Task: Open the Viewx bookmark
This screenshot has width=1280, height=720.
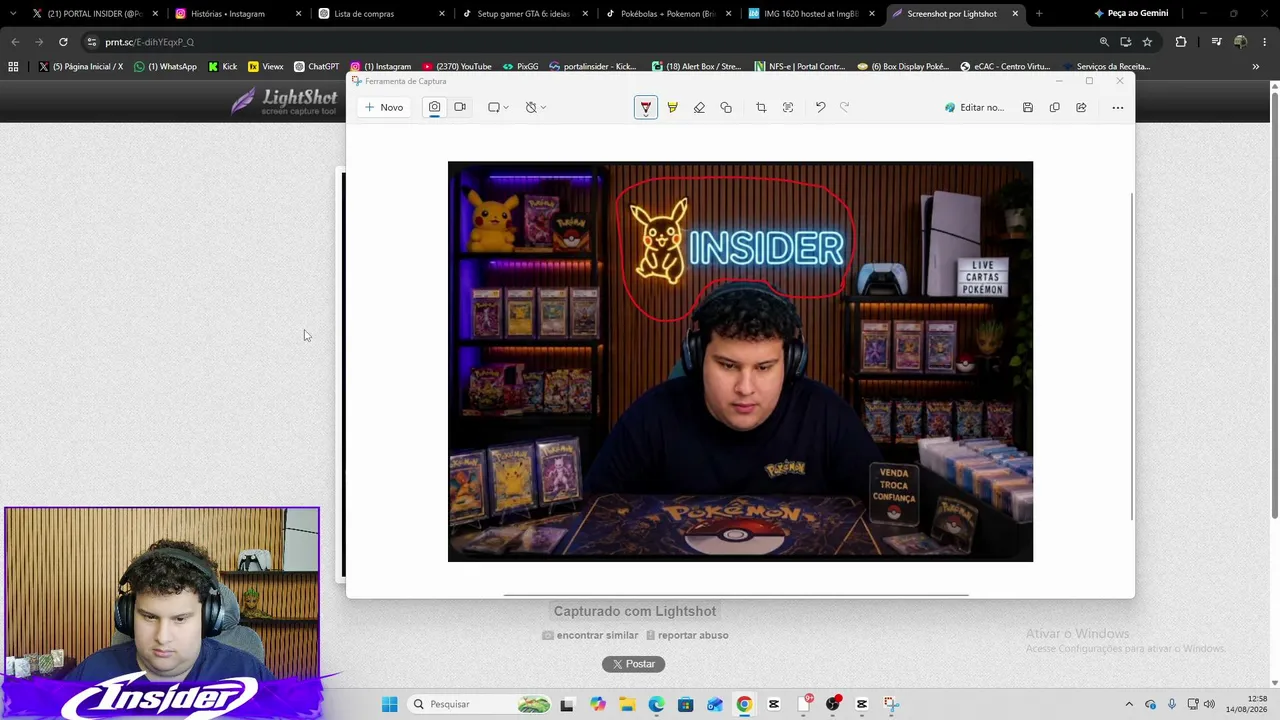Action: (x=266, y=66)
